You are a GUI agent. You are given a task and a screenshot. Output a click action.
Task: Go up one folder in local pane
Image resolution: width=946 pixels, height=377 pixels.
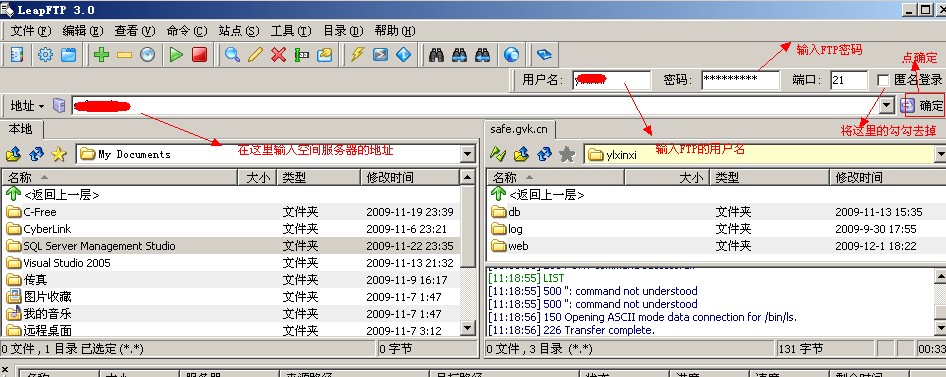point(13,154)
